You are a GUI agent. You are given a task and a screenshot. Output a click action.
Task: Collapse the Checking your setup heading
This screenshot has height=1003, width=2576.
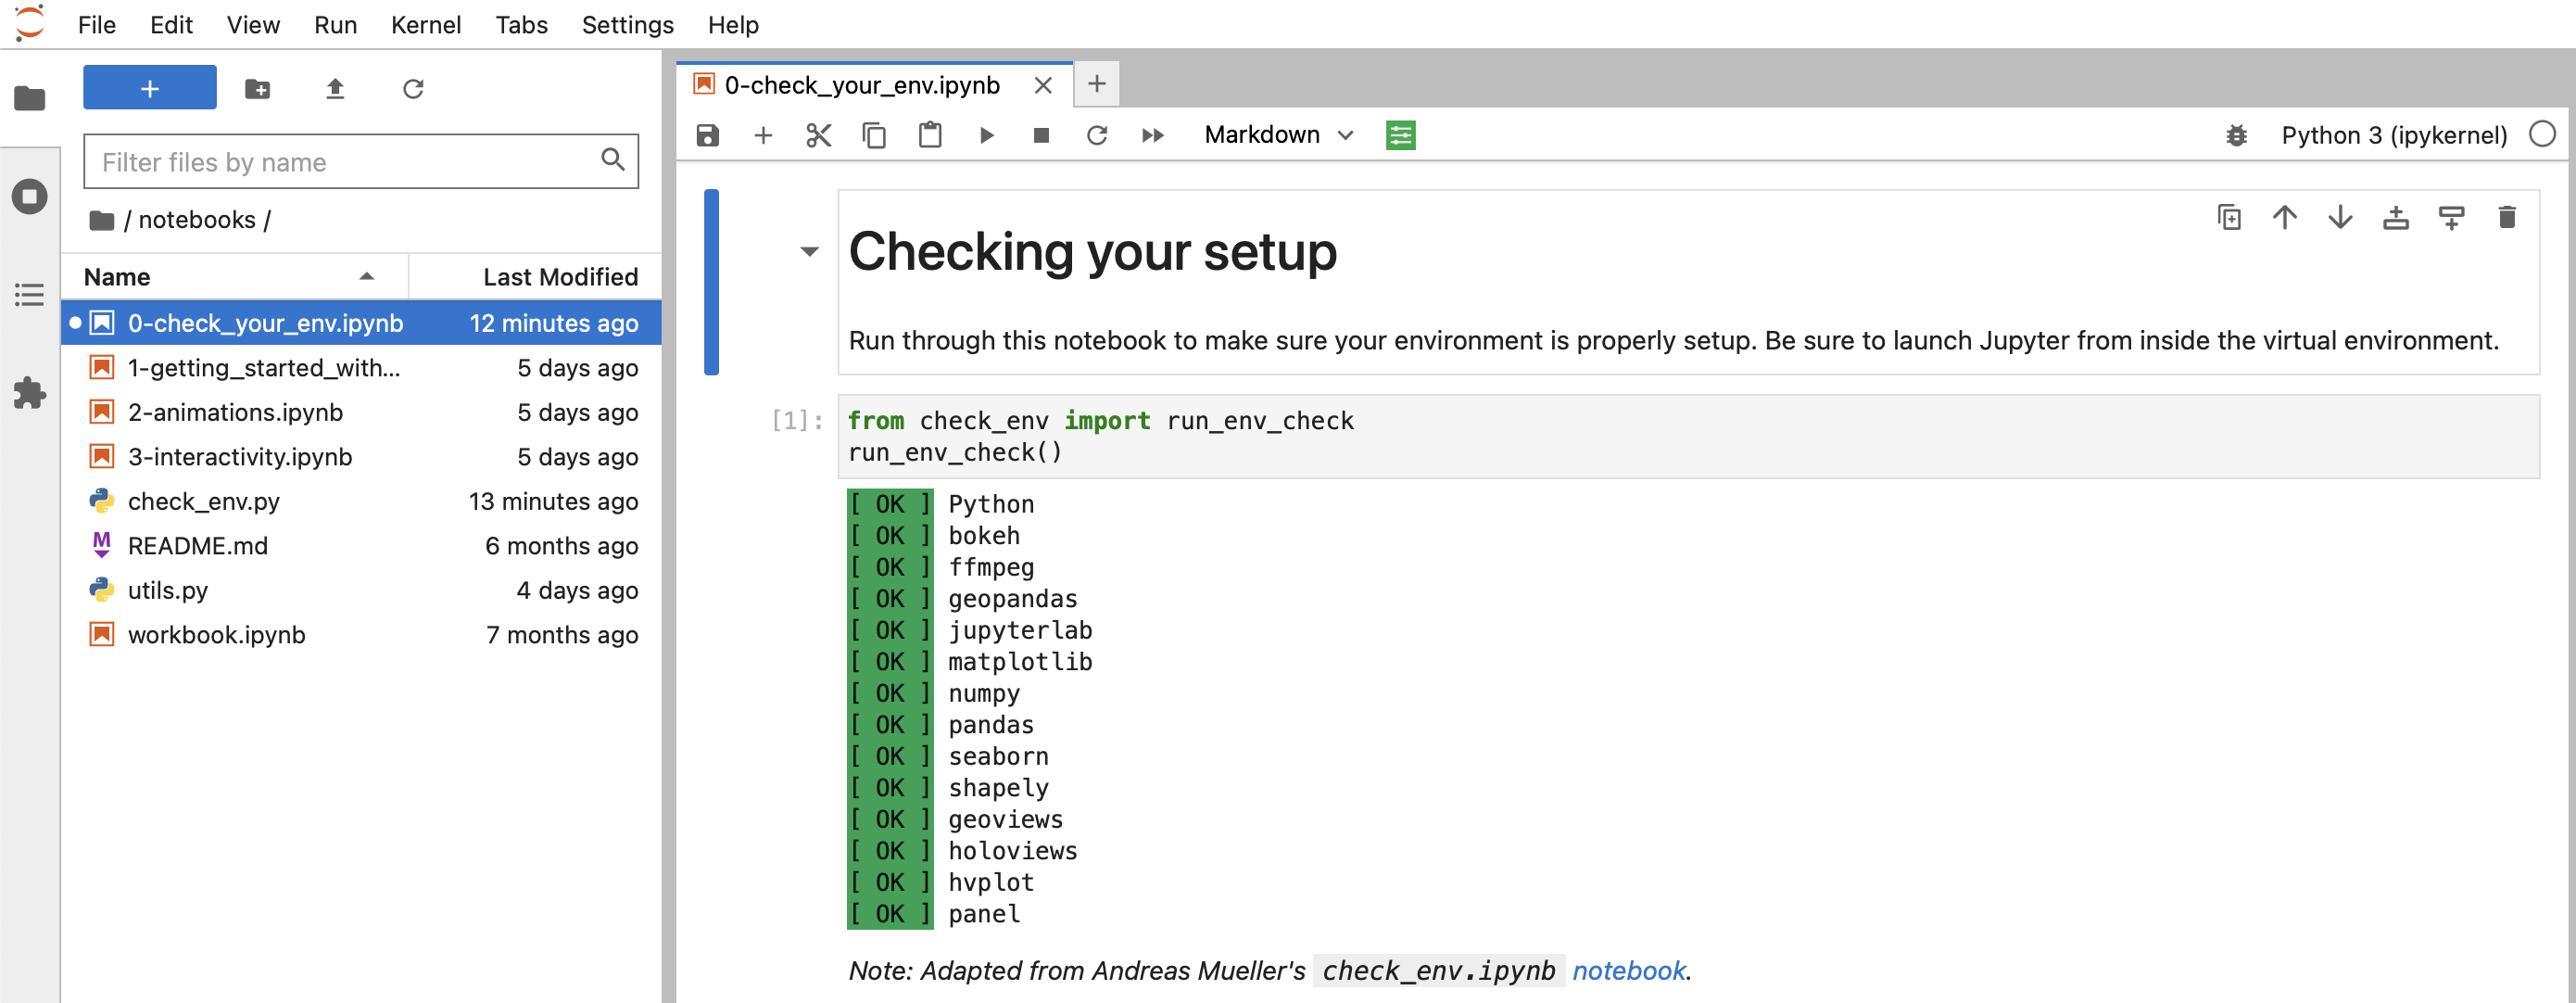(x=809, y=251)
